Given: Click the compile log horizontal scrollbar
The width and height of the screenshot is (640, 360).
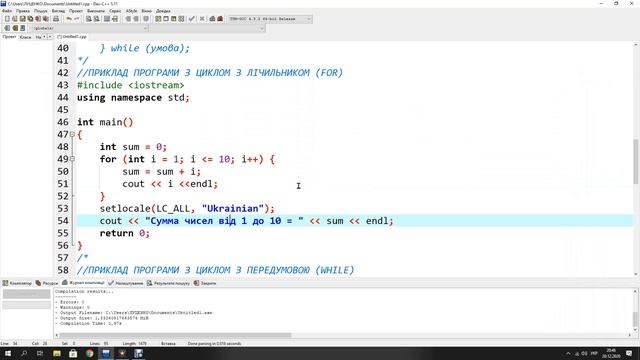Looking at the screenshot, I should pyautogui.click(x=176, y=335).
